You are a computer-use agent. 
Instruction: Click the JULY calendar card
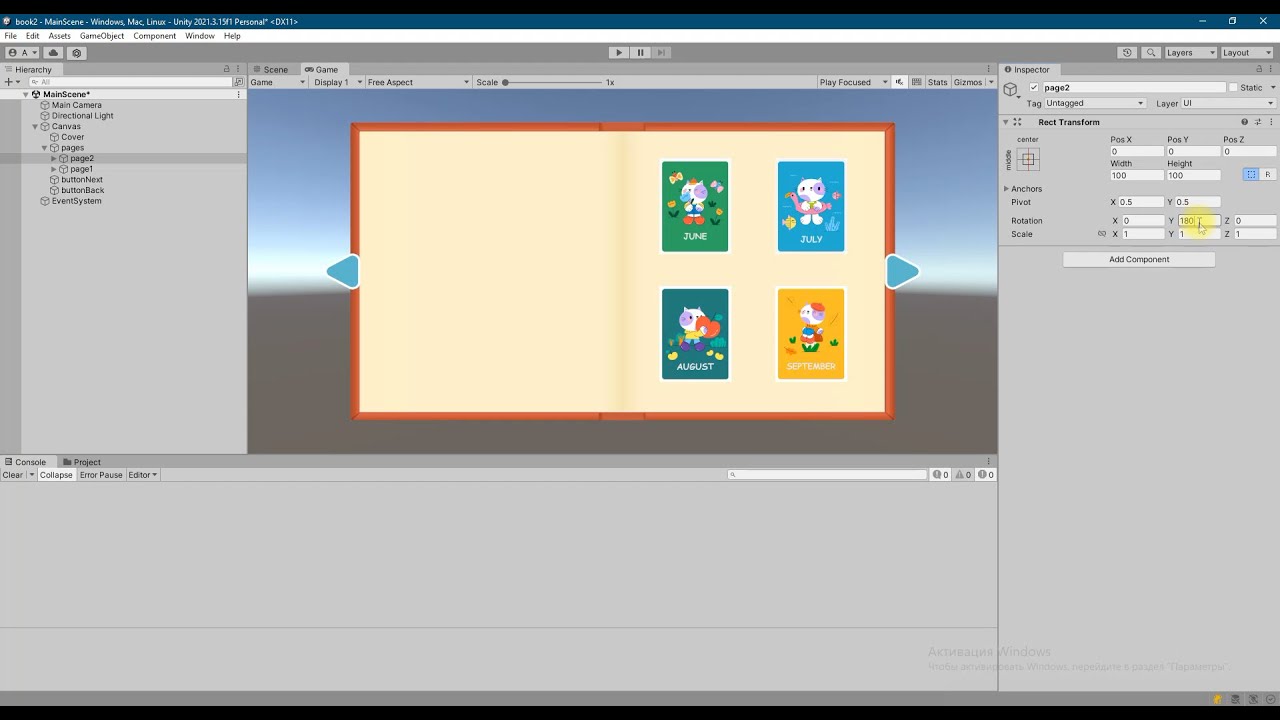pyautogui.click(x=811, y=206)
